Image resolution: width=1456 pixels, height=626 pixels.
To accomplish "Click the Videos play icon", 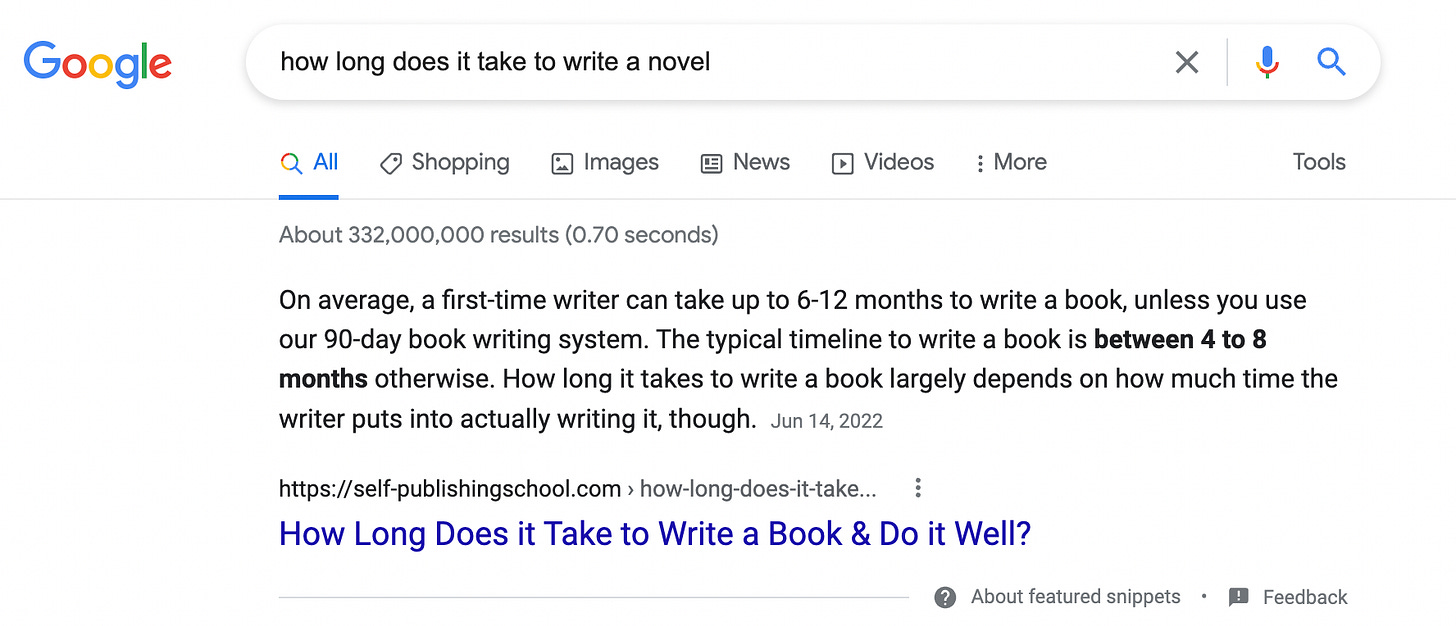I will [x=843, y=162].
